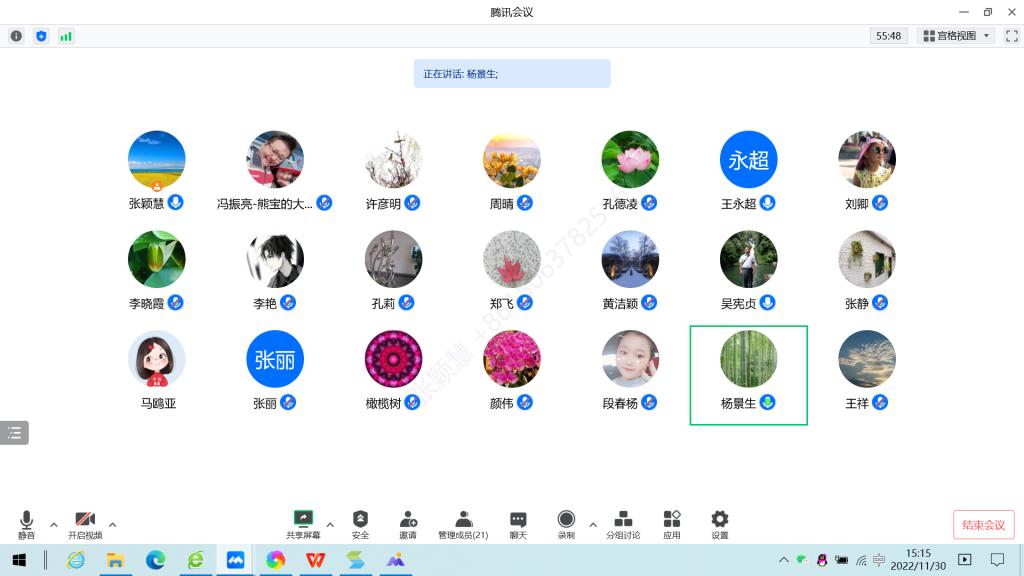This screenshot has height=576, width=1024.
Task: Toggle the 静音 microphone mute button
Action: coord(26,524)
